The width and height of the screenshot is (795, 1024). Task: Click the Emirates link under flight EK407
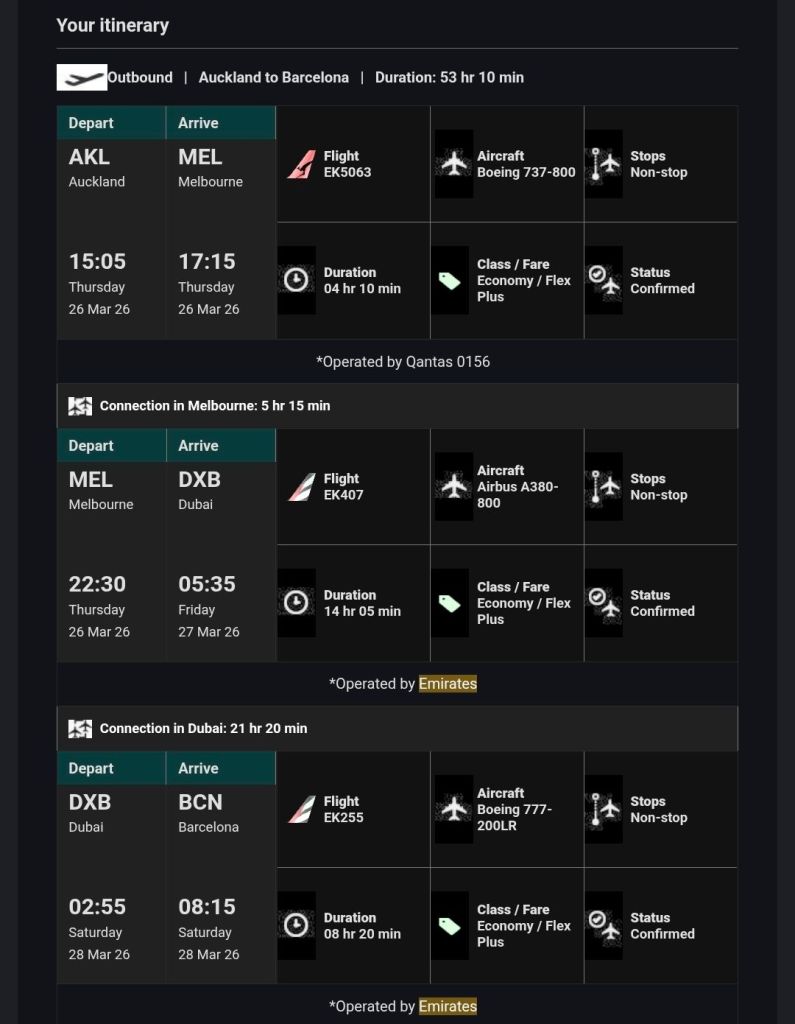(x=447, y=684)
